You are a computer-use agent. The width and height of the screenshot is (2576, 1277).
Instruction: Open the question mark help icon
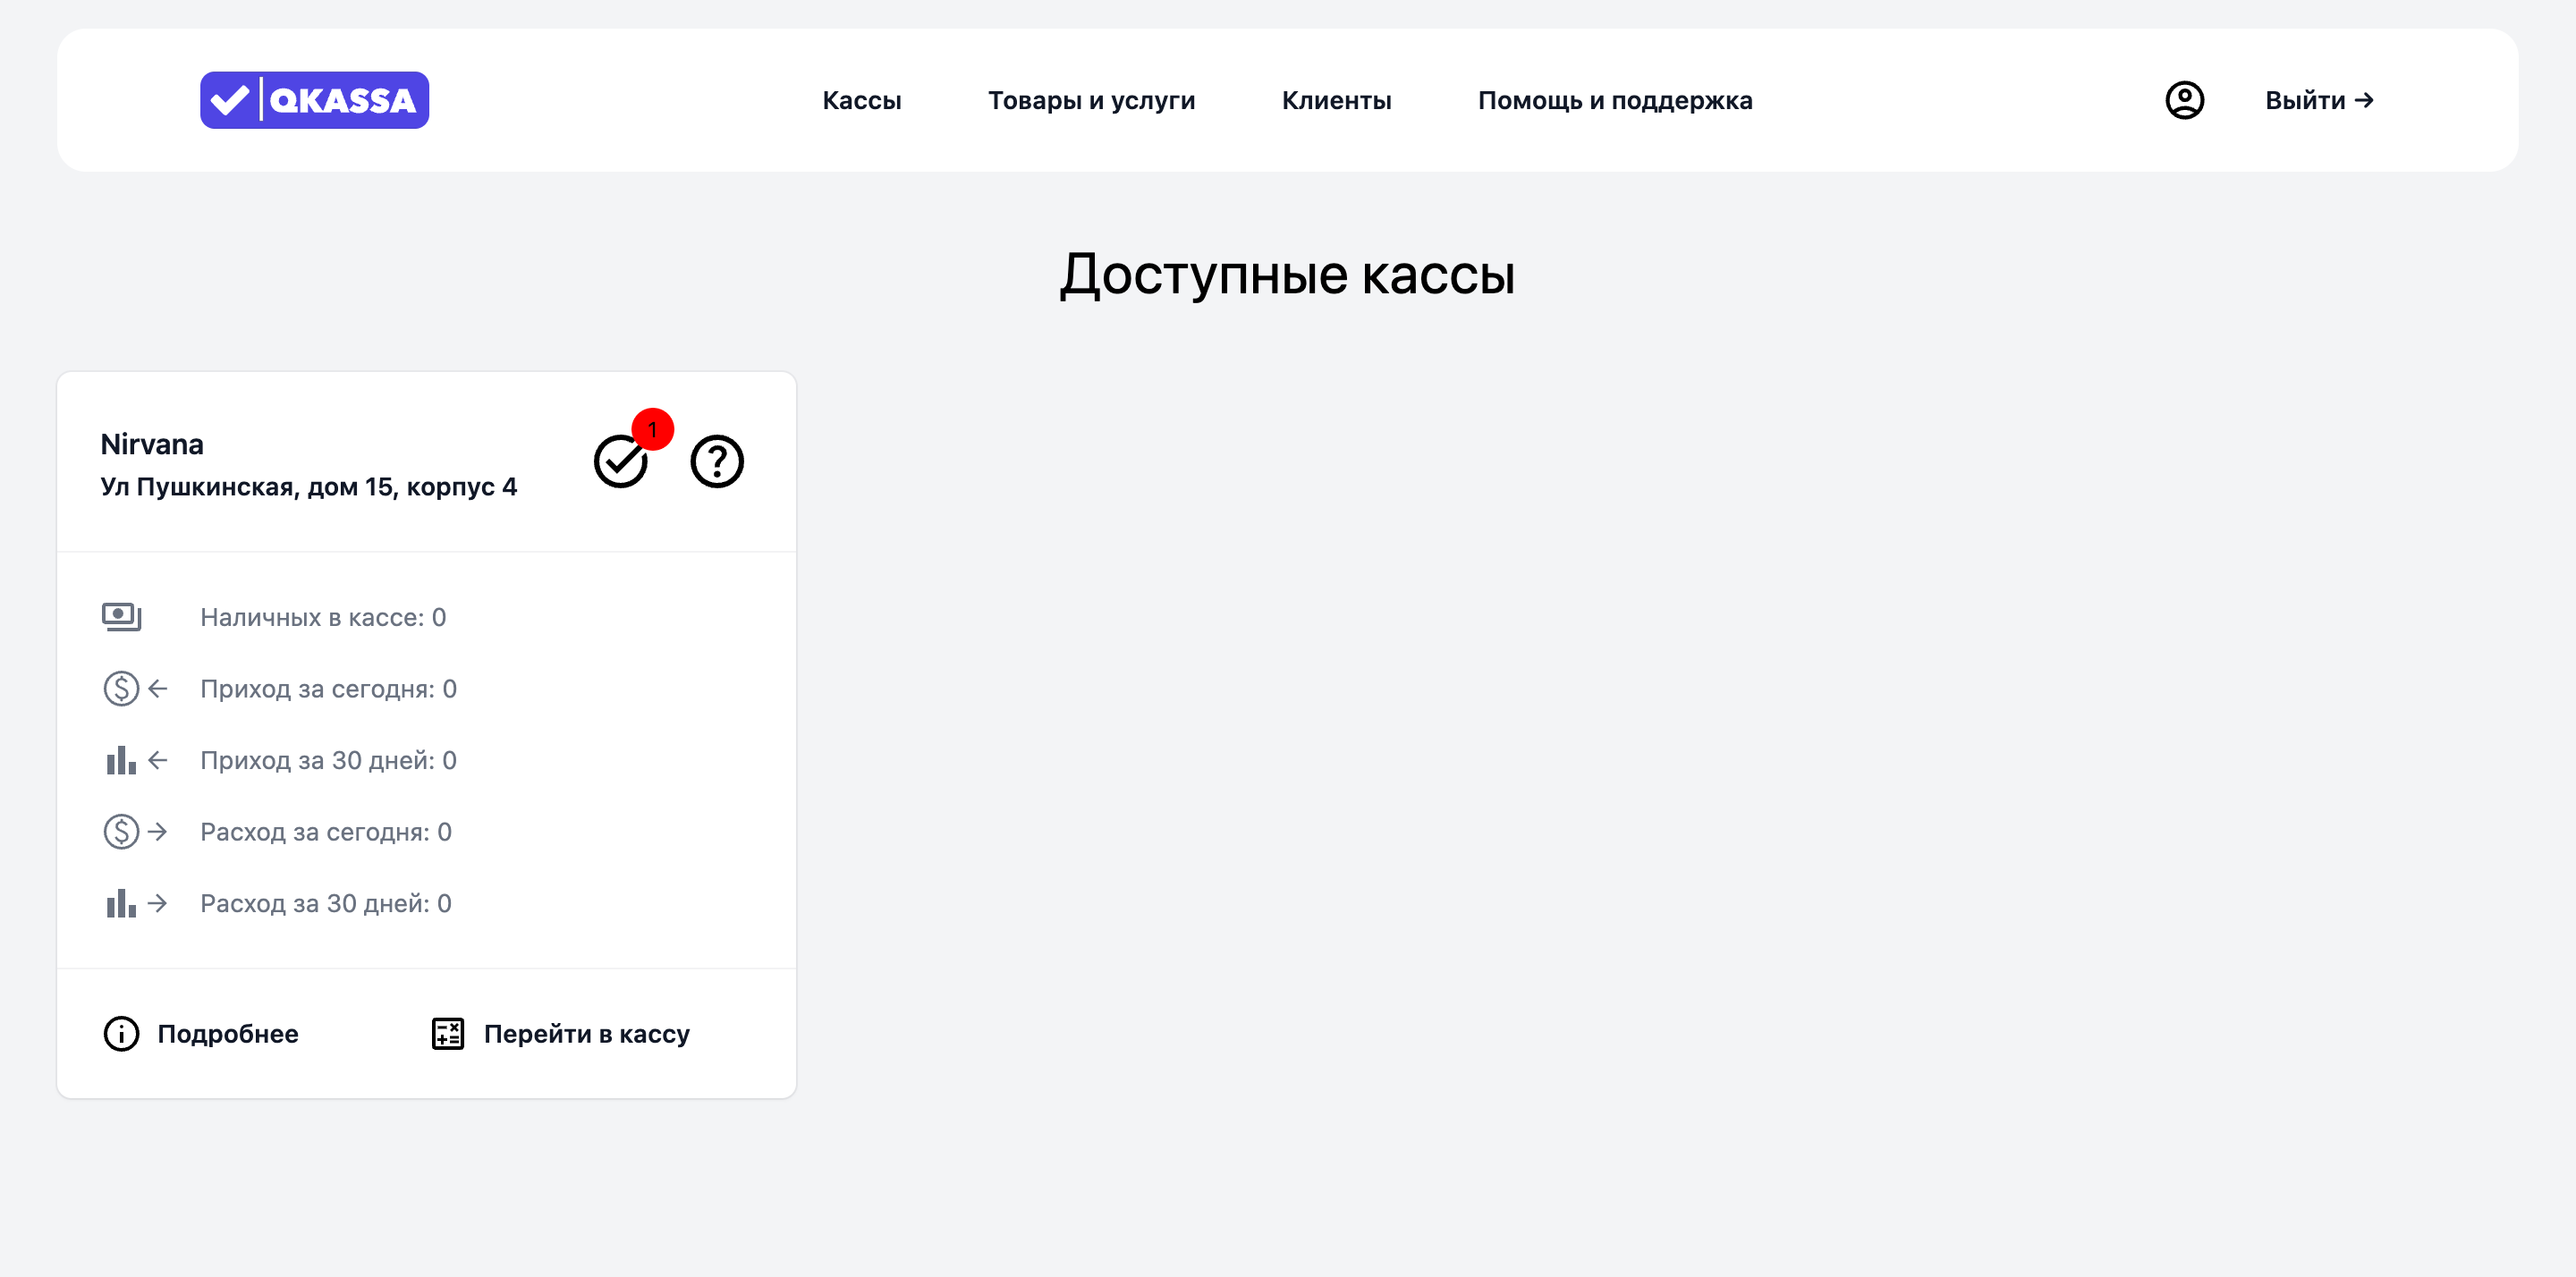717,461
